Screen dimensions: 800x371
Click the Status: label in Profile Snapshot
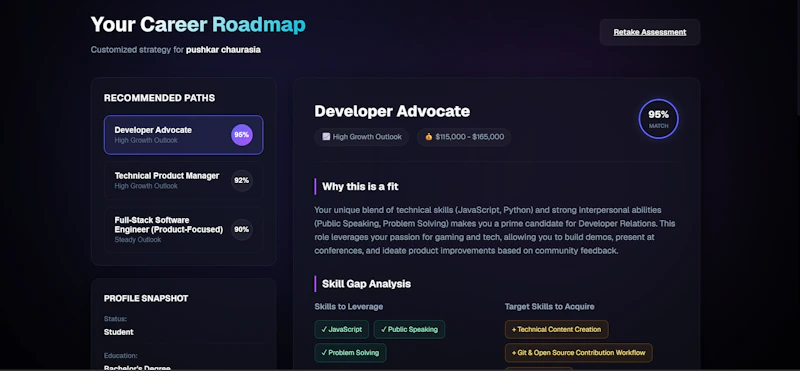click(x=115, y=319)
